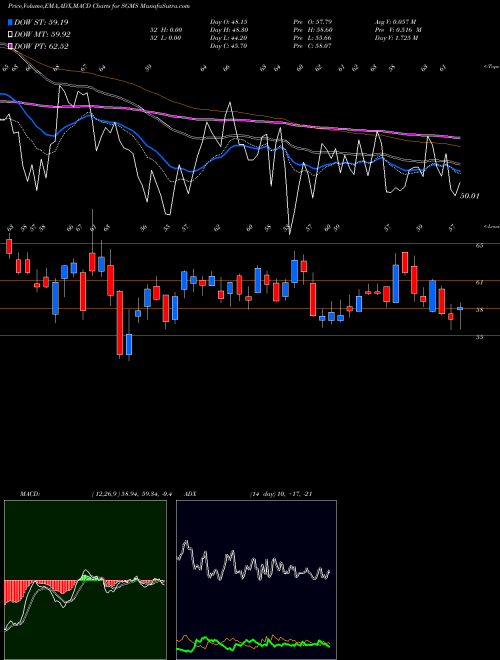Click the 61 price axis label

[x=479, y=282]
